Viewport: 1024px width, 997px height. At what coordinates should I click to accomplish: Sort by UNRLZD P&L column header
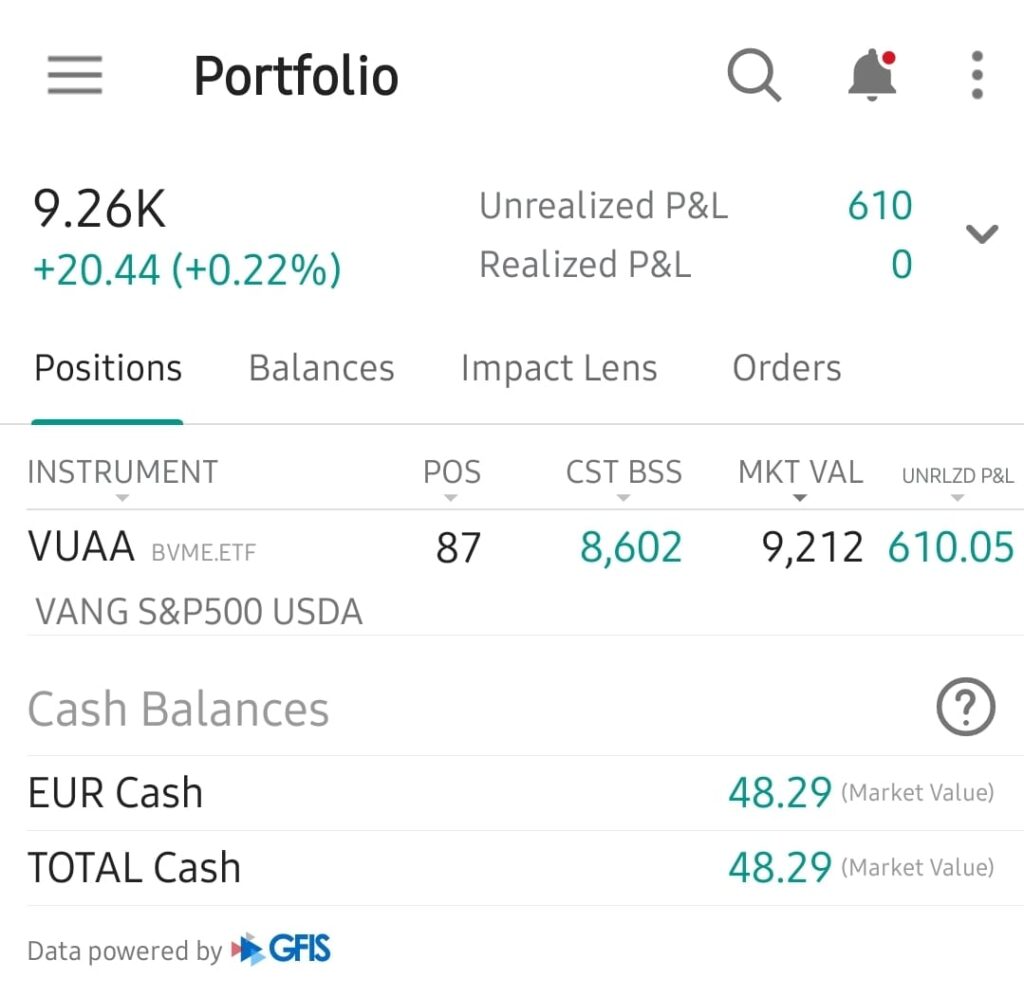coord(957,476)
